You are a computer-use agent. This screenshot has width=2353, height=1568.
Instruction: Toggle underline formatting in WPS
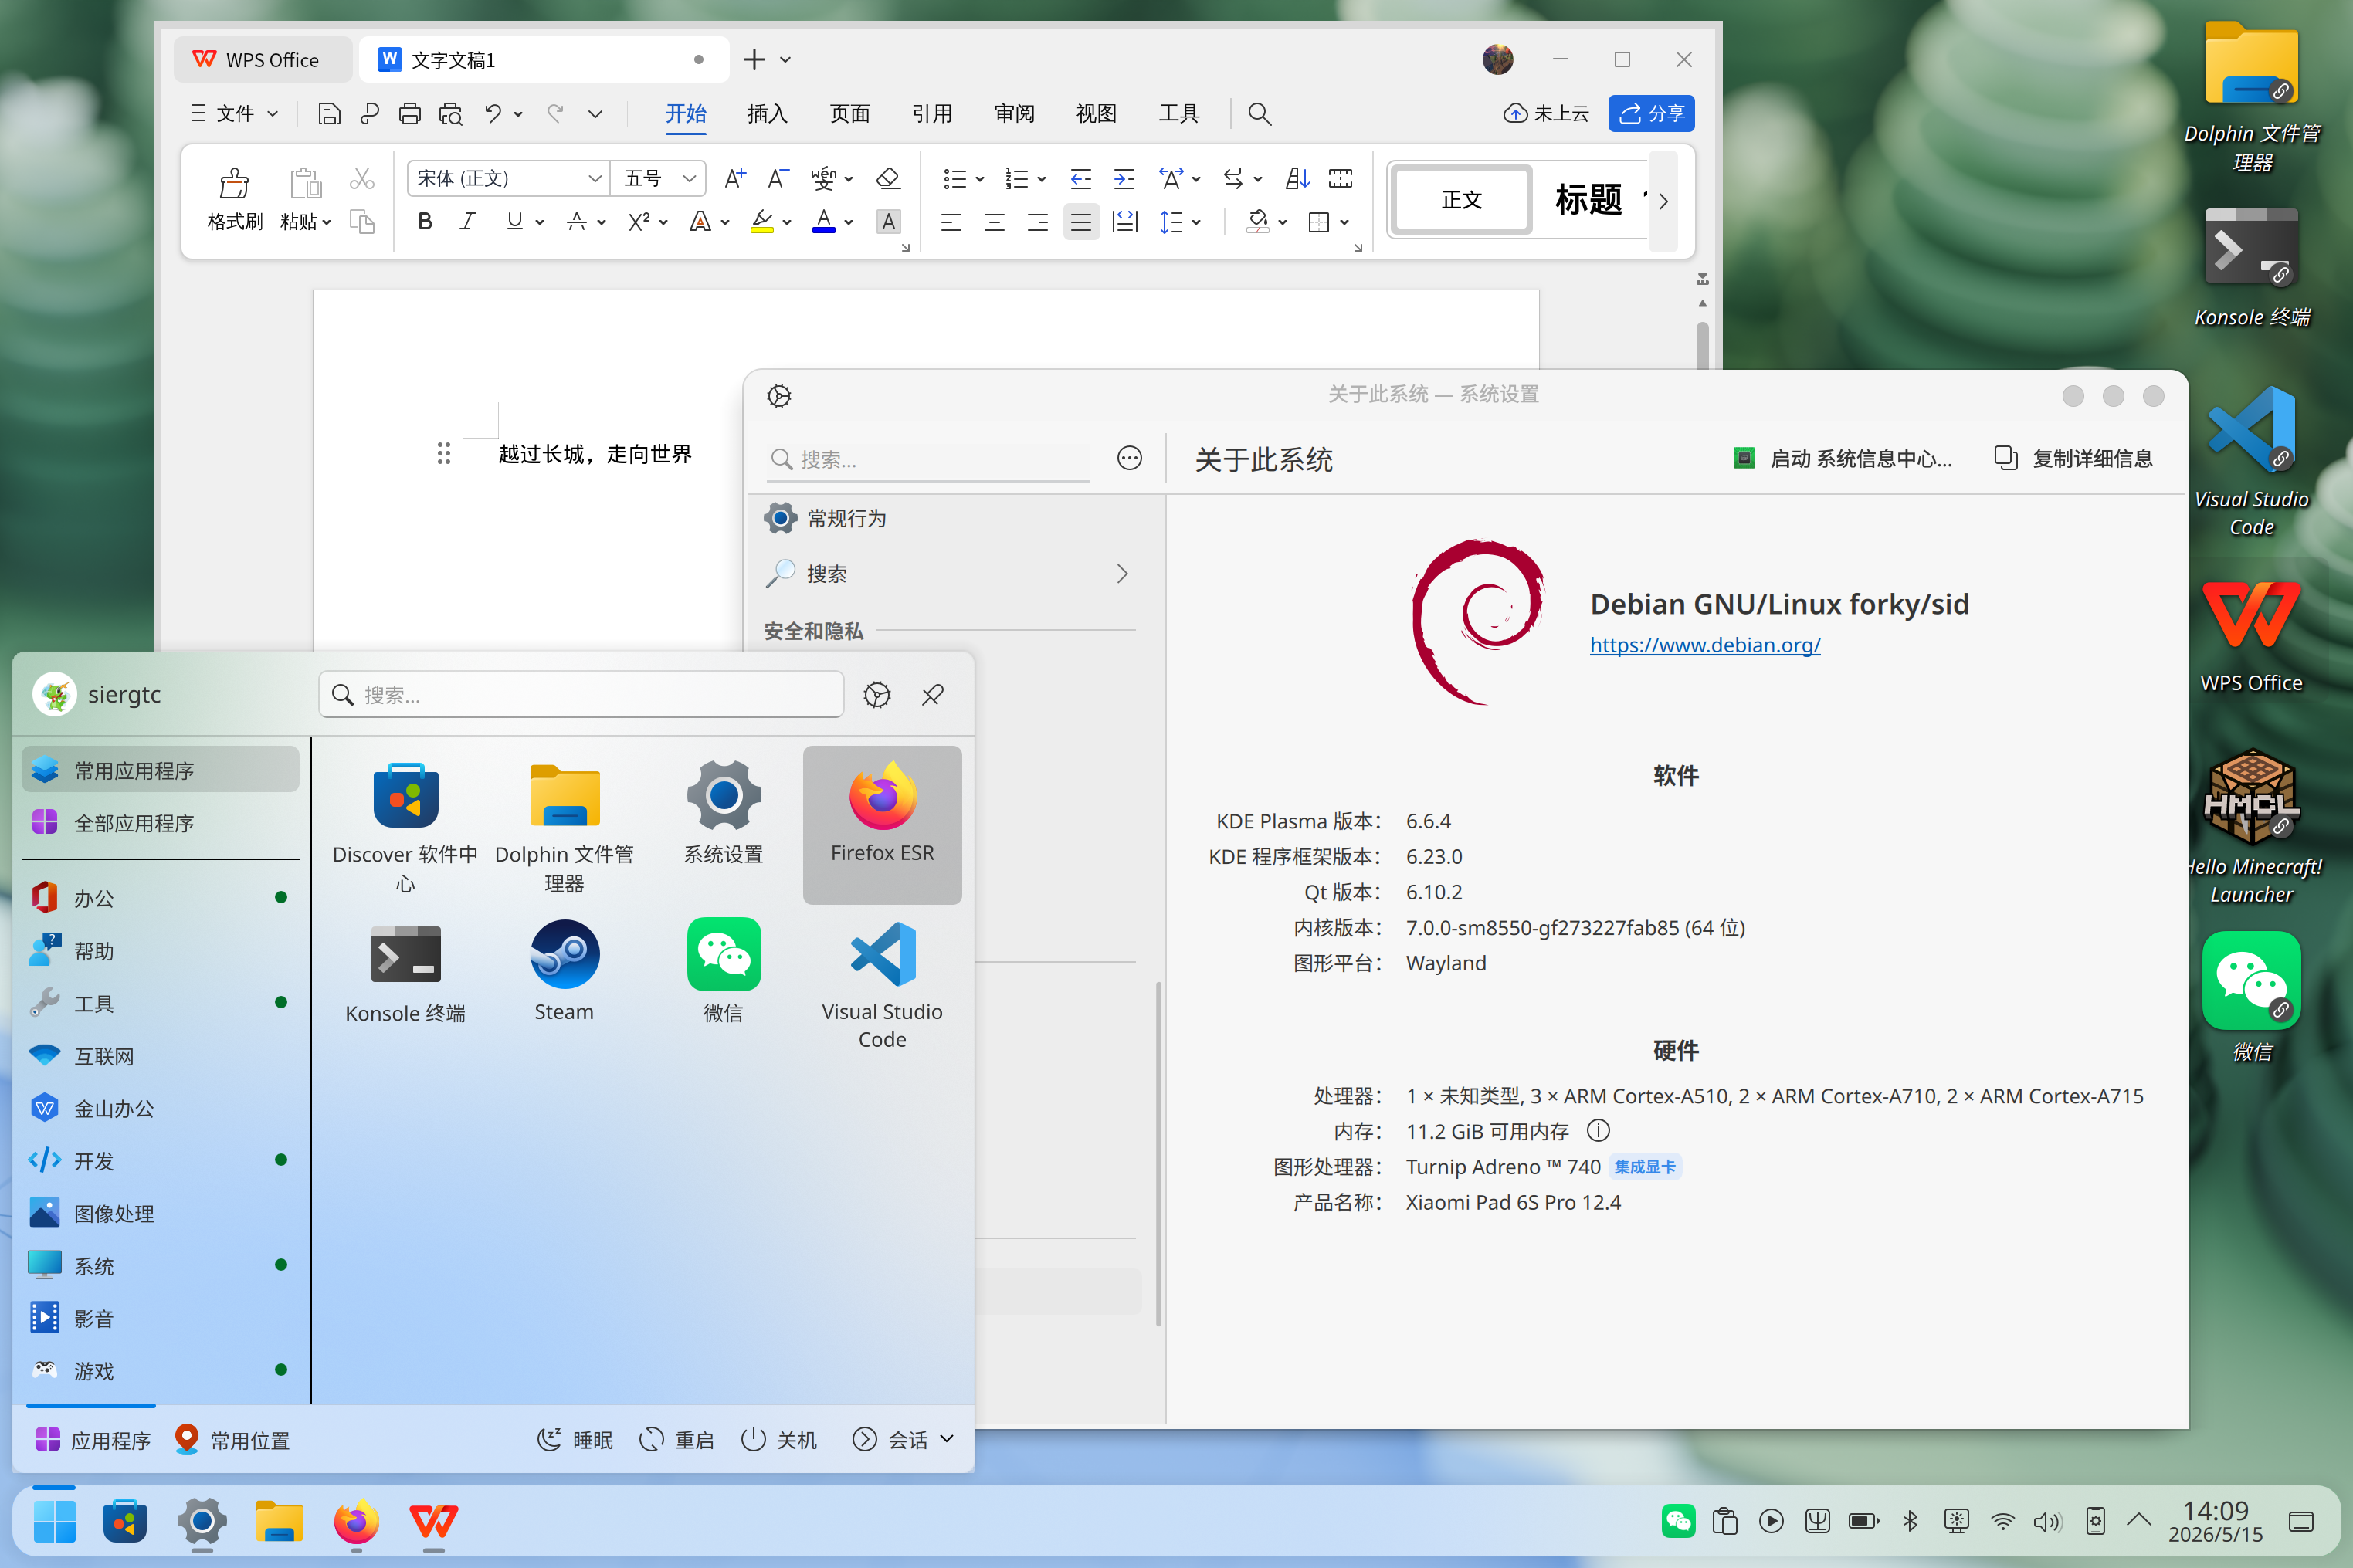coord(514,222)
